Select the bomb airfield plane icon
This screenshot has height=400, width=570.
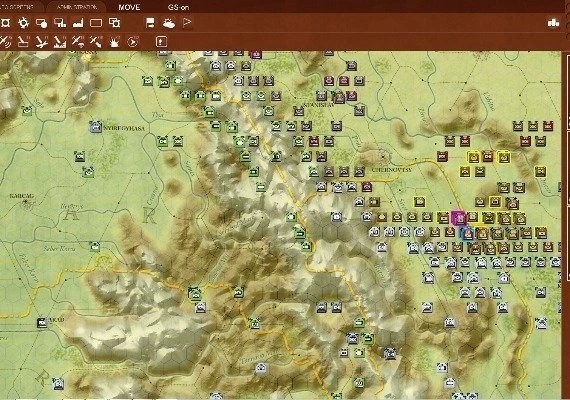pyautogui.click(x=41, y=42)
